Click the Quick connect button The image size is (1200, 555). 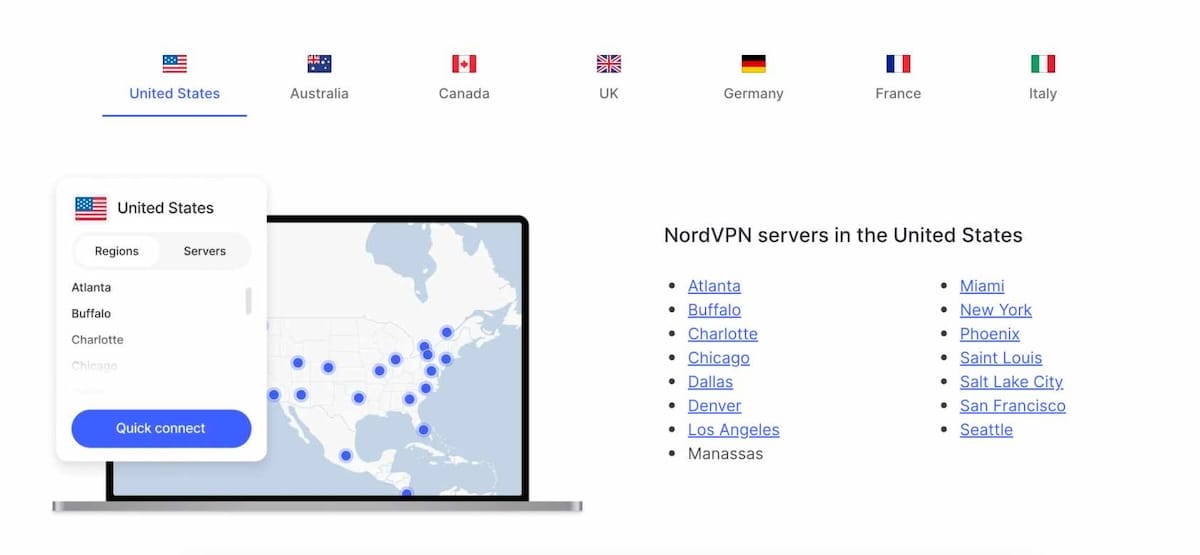[x=161, y=428]
